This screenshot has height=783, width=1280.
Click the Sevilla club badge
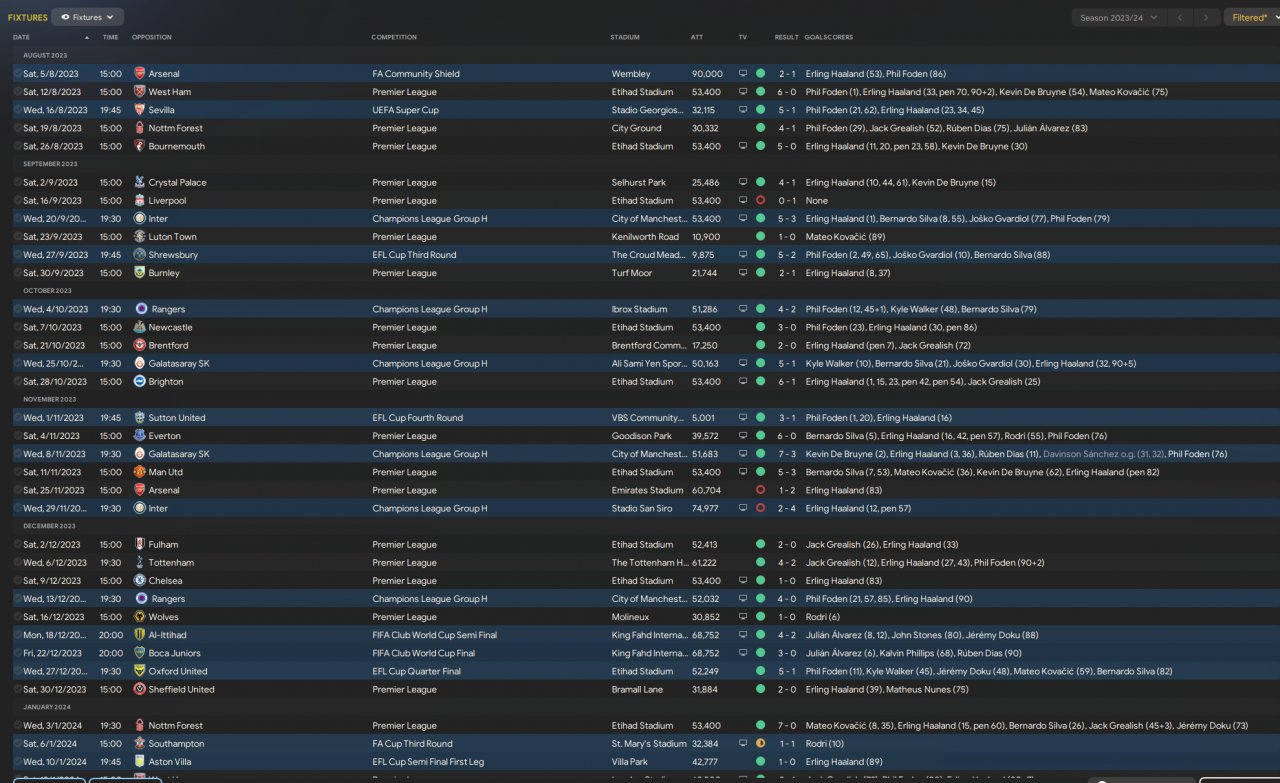tap(139, 110)
